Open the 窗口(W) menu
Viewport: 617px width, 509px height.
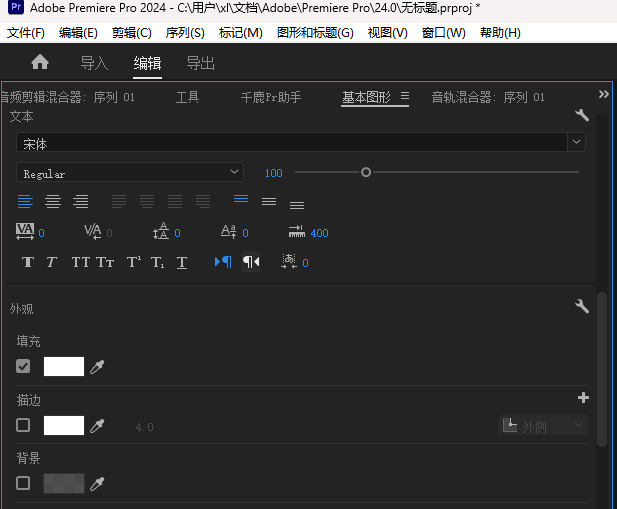click(x=443, y=33)
